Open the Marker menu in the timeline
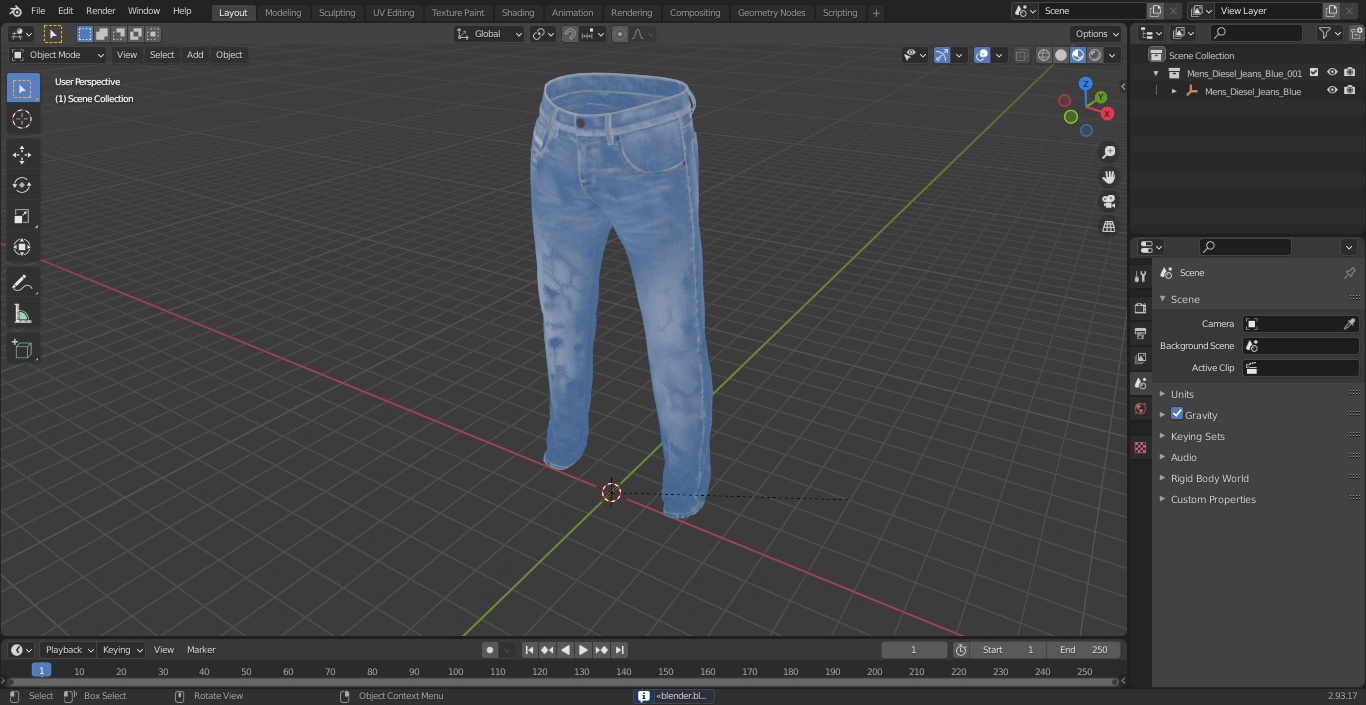Screen dimensions: 1366x705 pos(201,650)
